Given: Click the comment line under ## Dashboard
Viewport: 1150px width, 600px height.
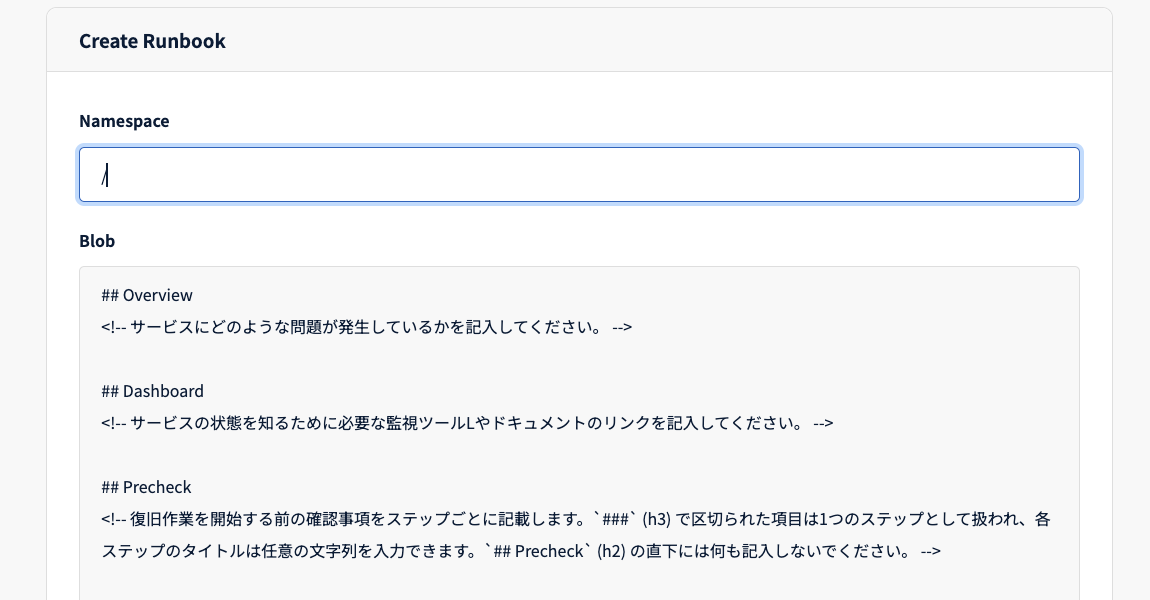Looking at the screenshot, I should click(467, 423).
